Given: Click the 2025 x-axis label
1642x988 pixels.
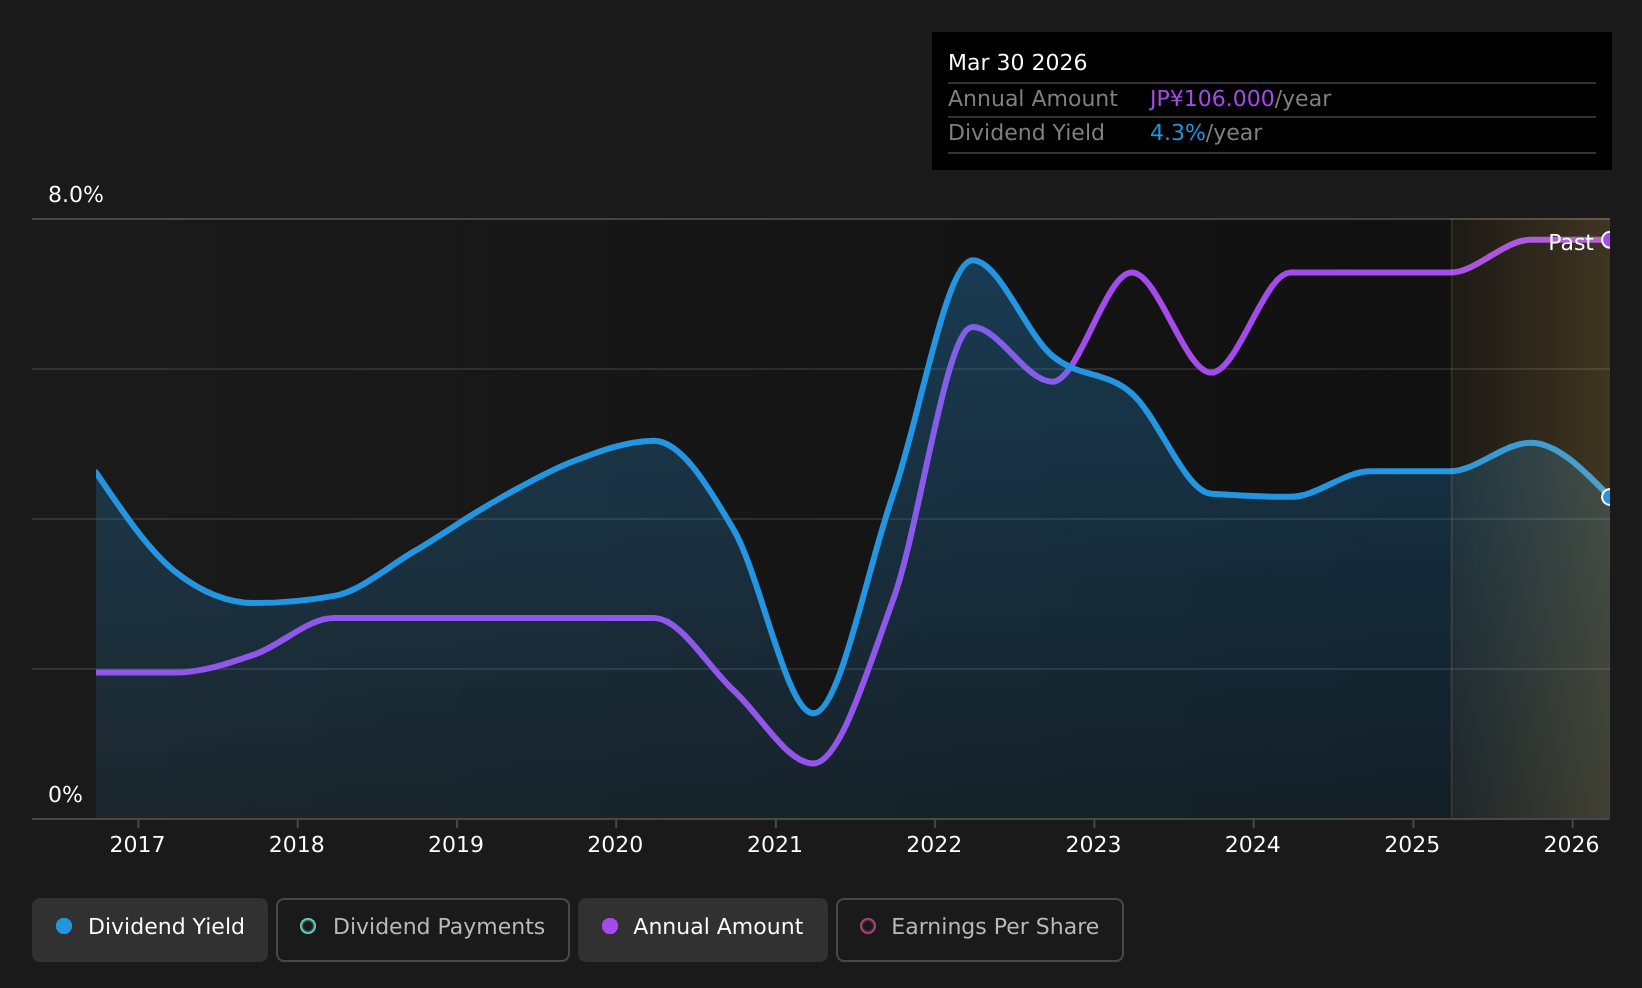Looking at the screenshot, I should click(1412, 845).
